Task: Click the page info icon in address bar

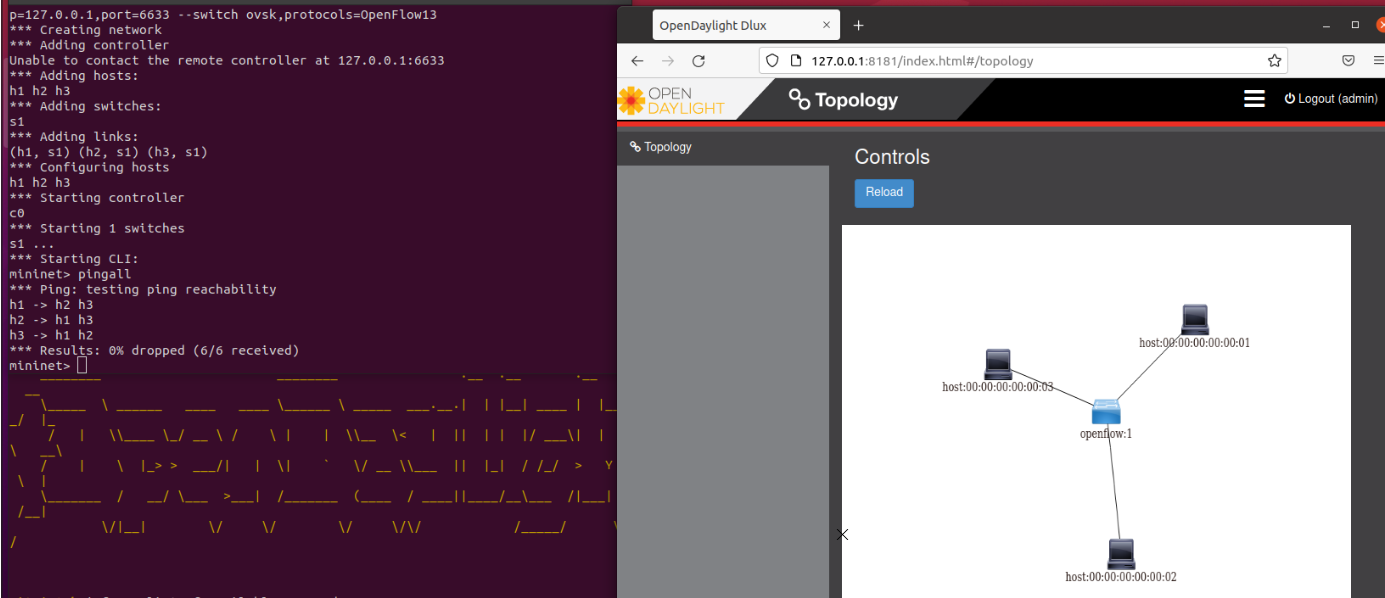Action: [x=795, y=61]
